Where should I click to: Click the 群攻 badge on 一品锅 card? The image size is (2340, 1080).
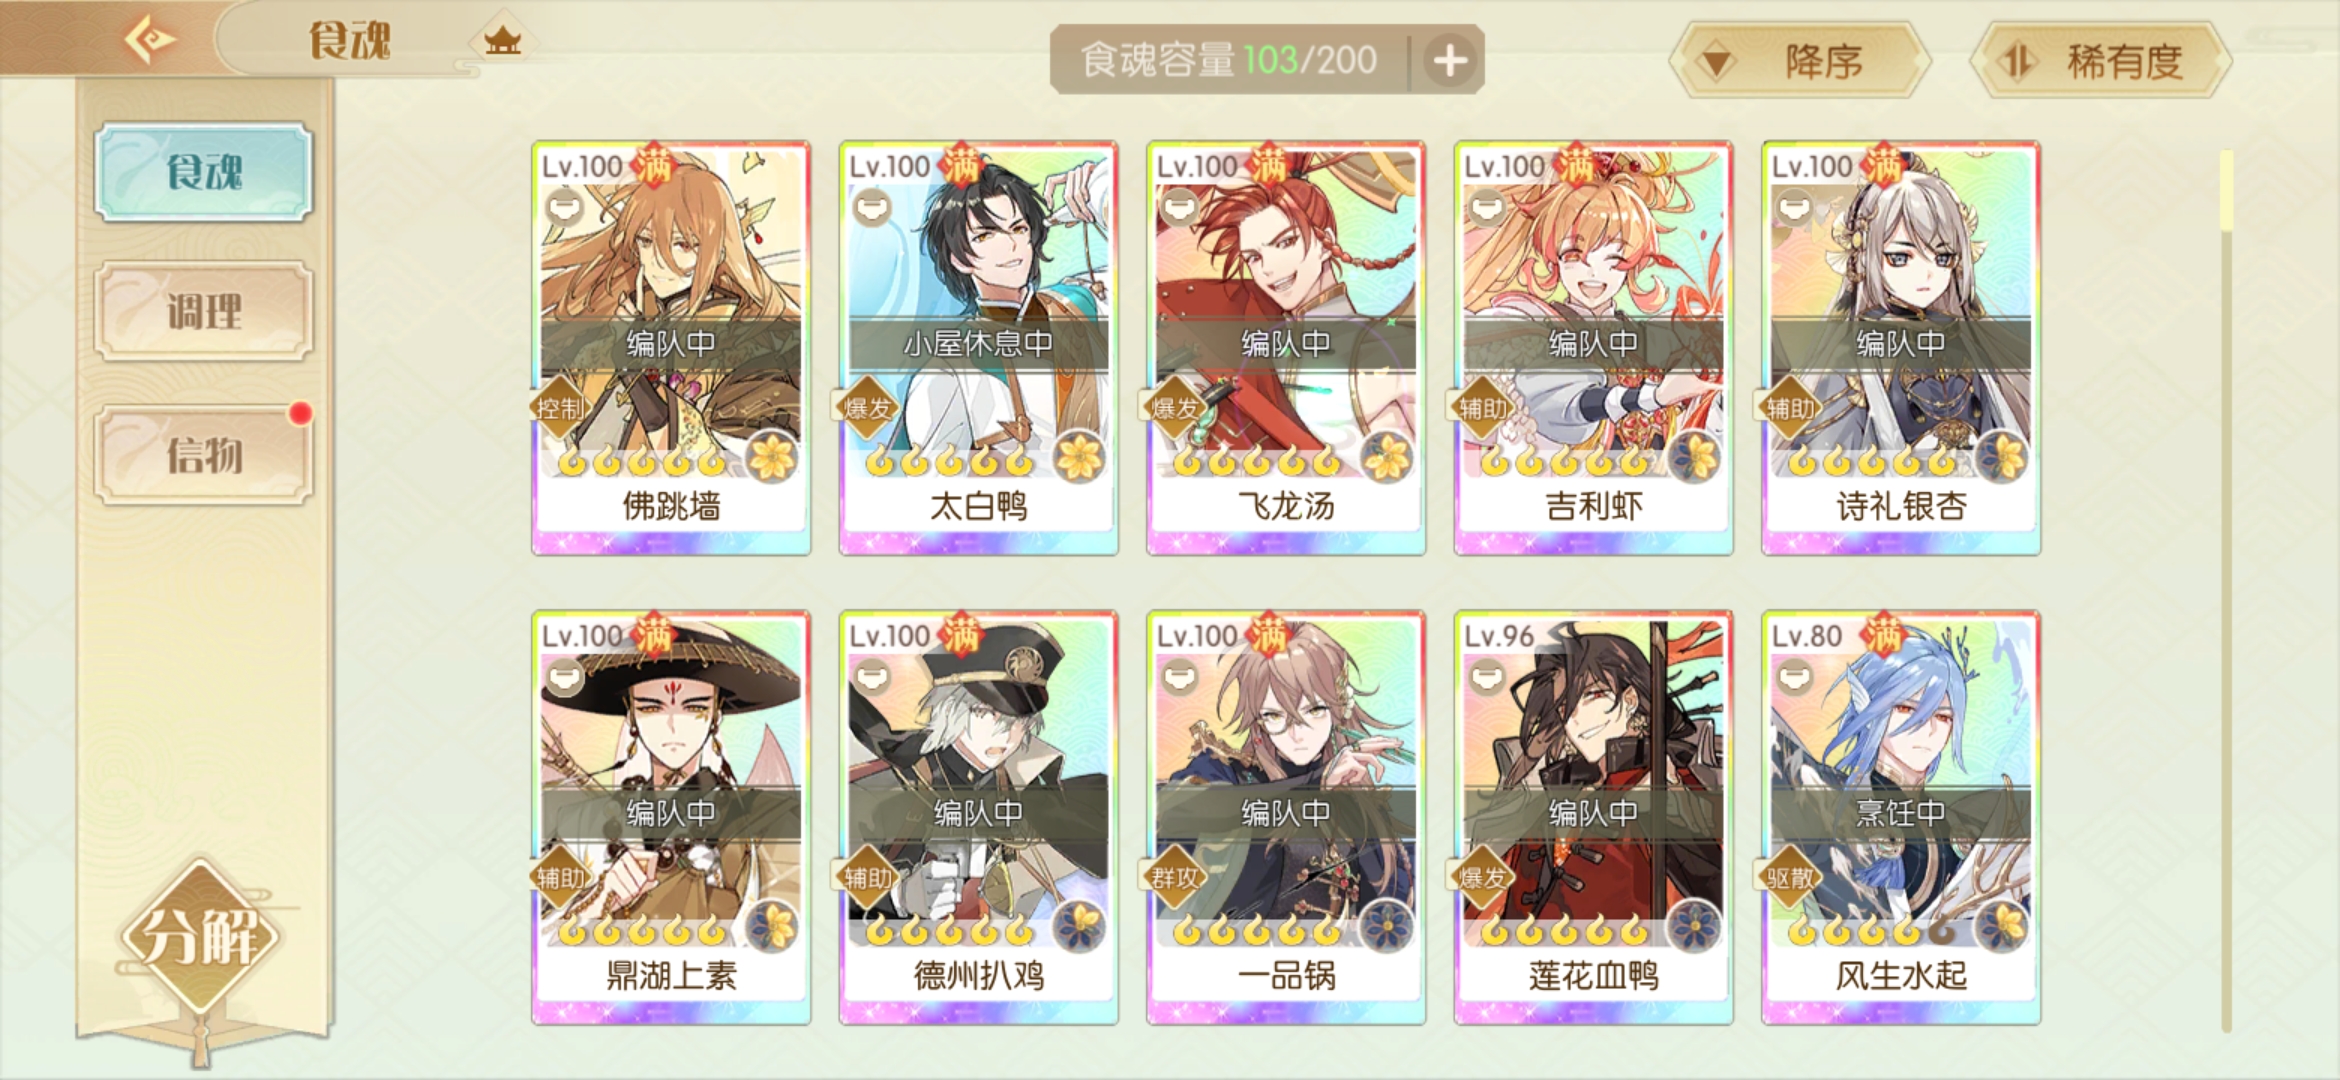pos(1174,878)
